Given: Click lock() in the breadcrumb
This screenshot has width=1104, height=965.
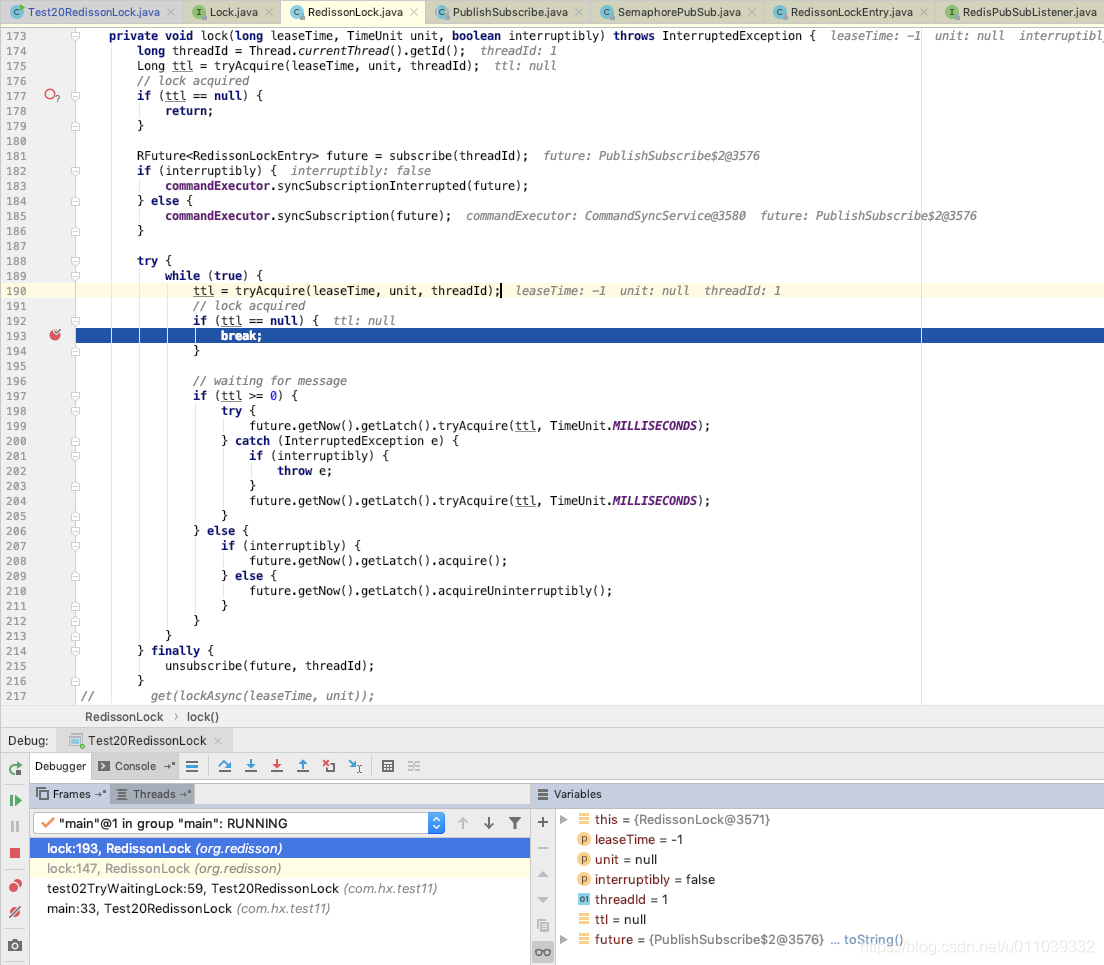Looking at the screenshot, I should coord(203,717).
